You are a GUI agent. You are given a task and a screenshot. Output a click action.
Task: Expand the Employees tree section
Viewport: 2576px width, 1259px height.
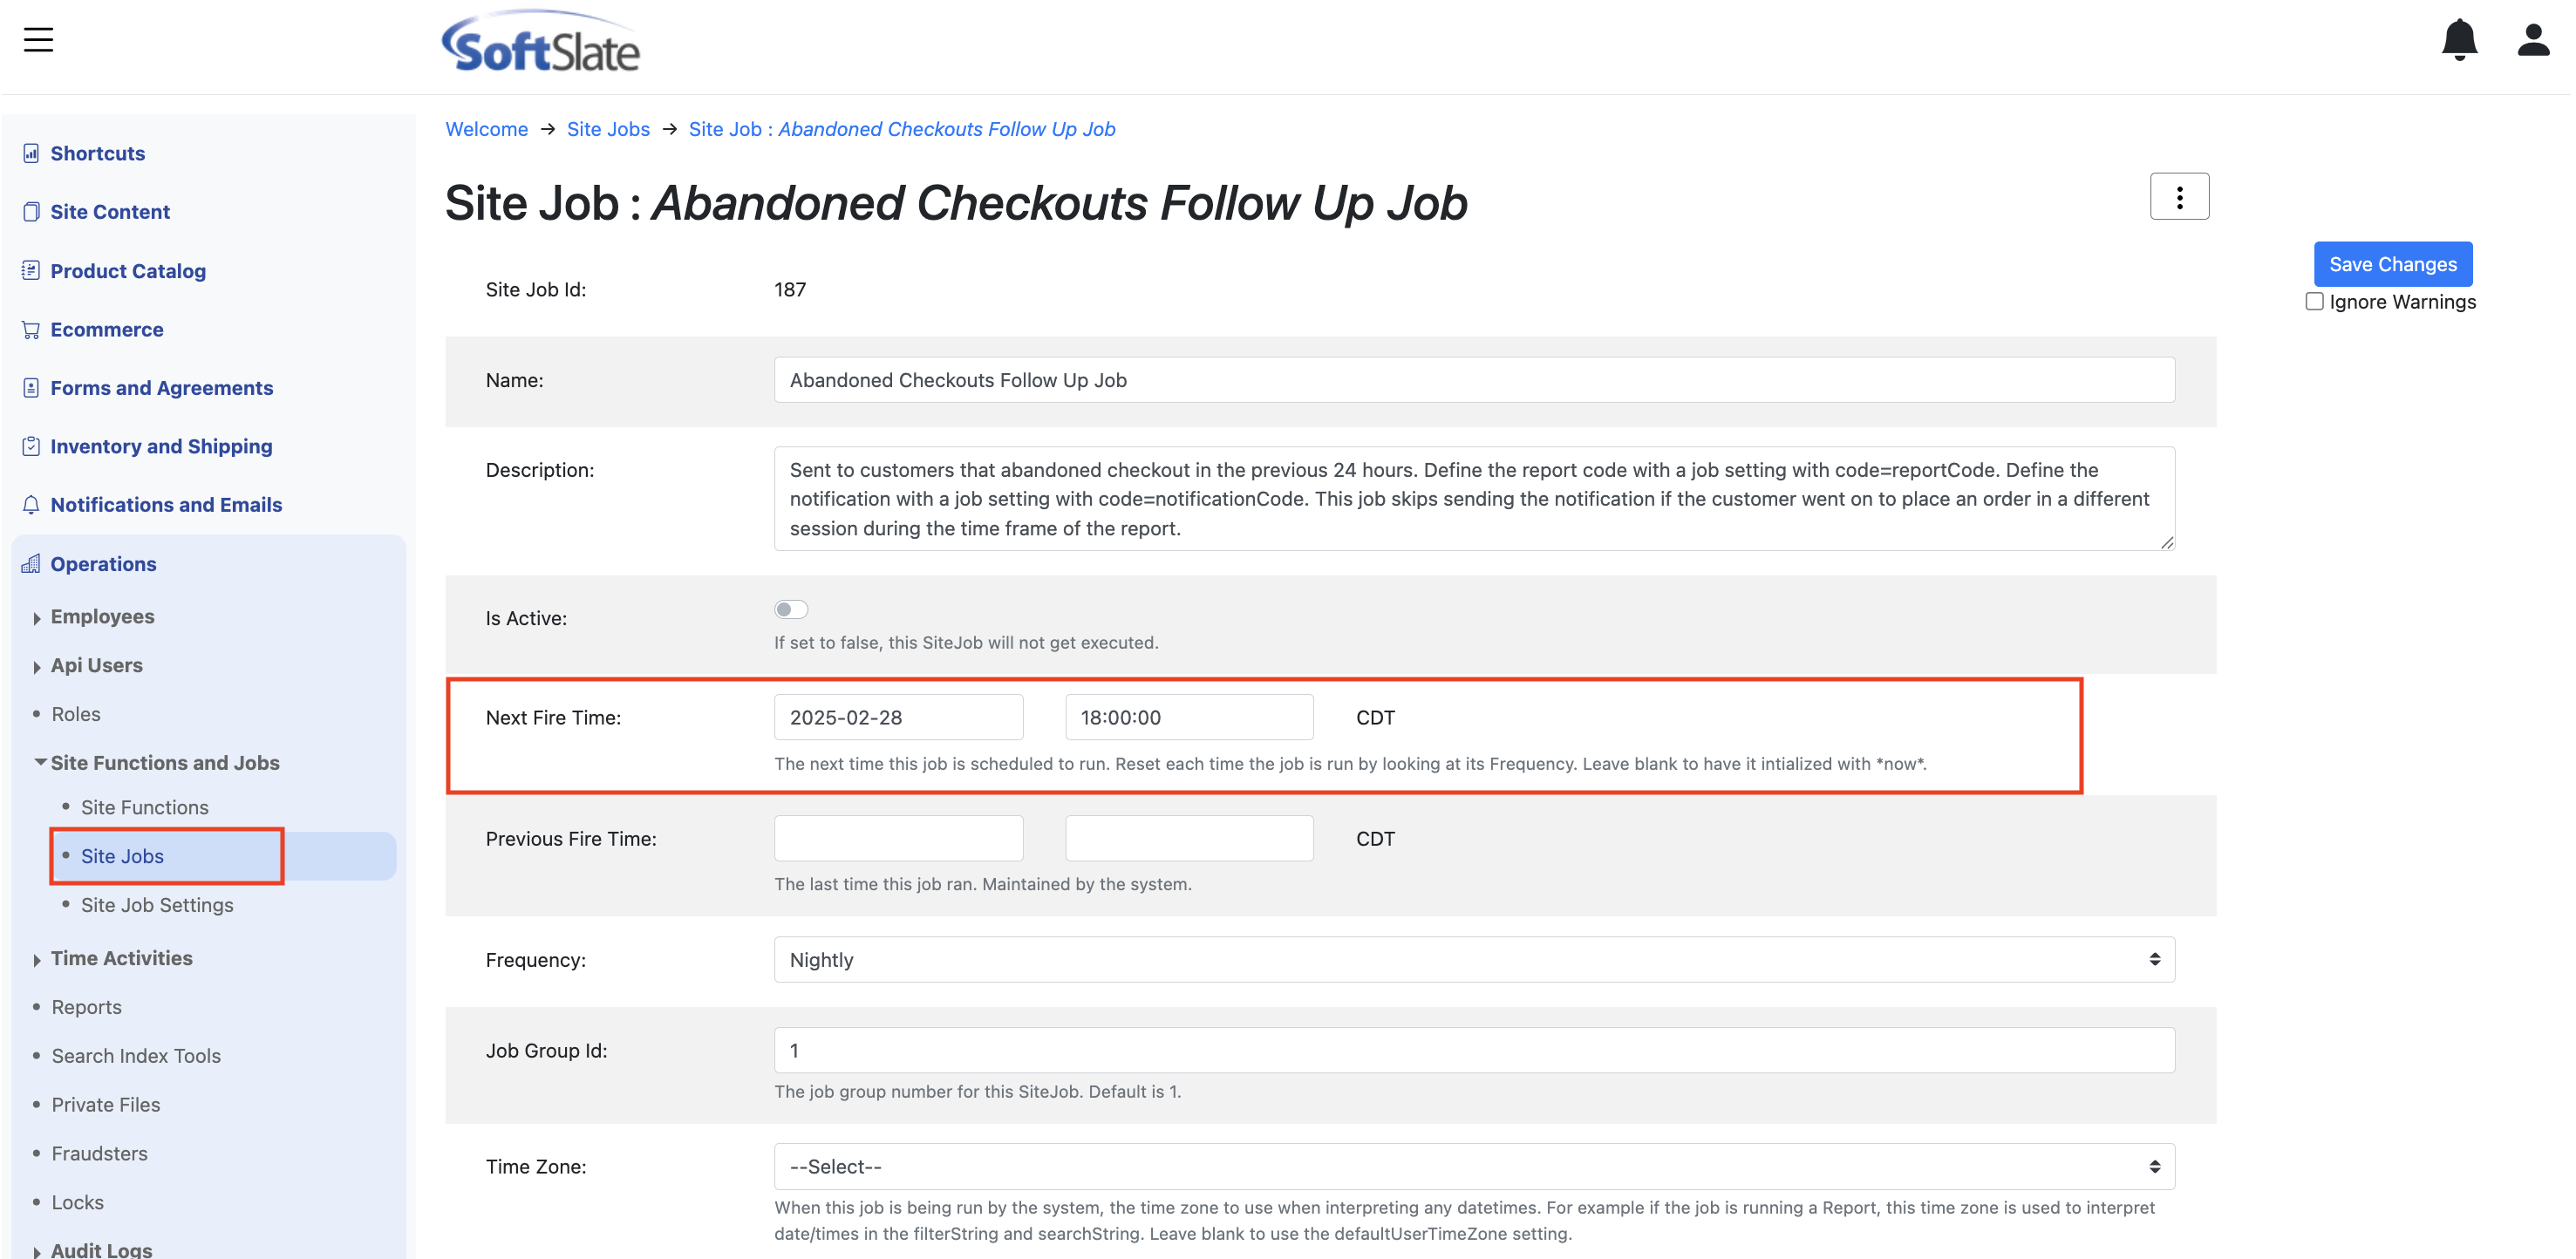pos(37,617)
